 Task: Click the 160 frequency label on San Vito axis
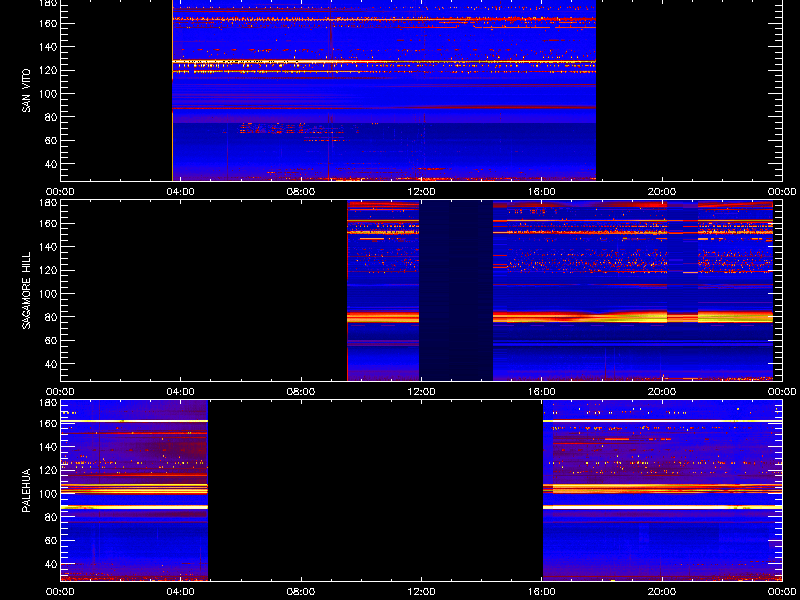pyautogui.click(x=48, y=23)
